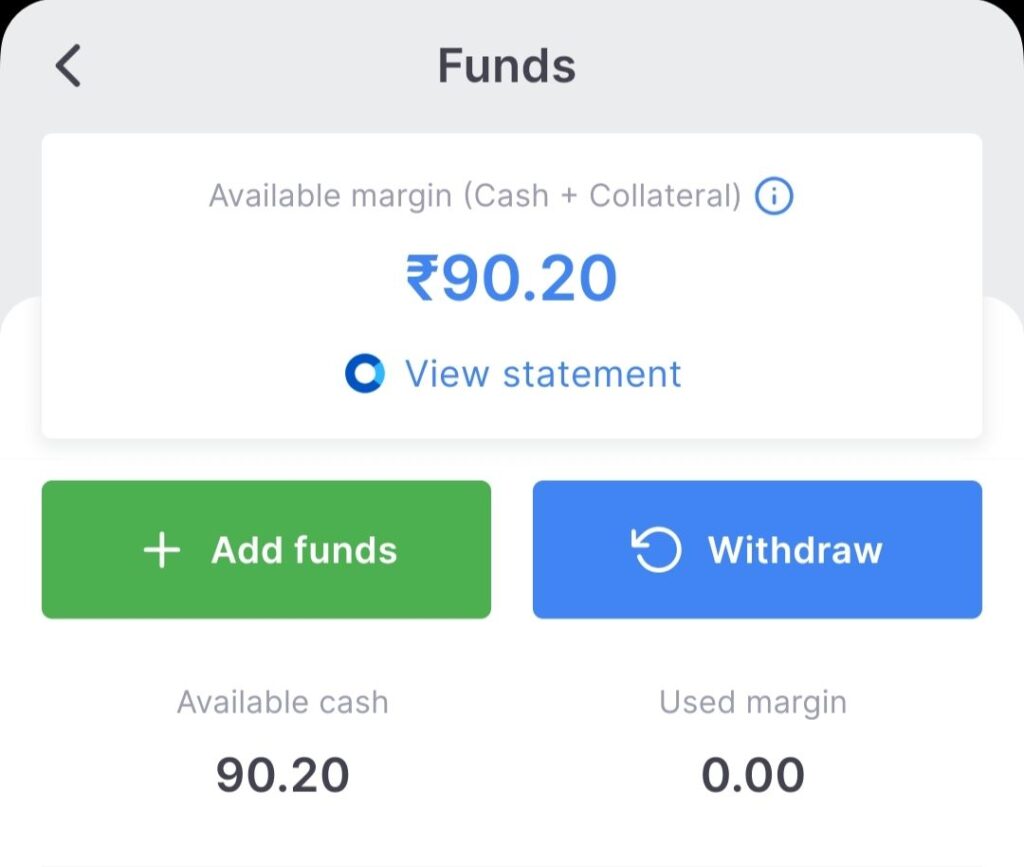This screenshot has height=867, width=1024.
Task: Tap the back arrow icon
Action: 68,66
